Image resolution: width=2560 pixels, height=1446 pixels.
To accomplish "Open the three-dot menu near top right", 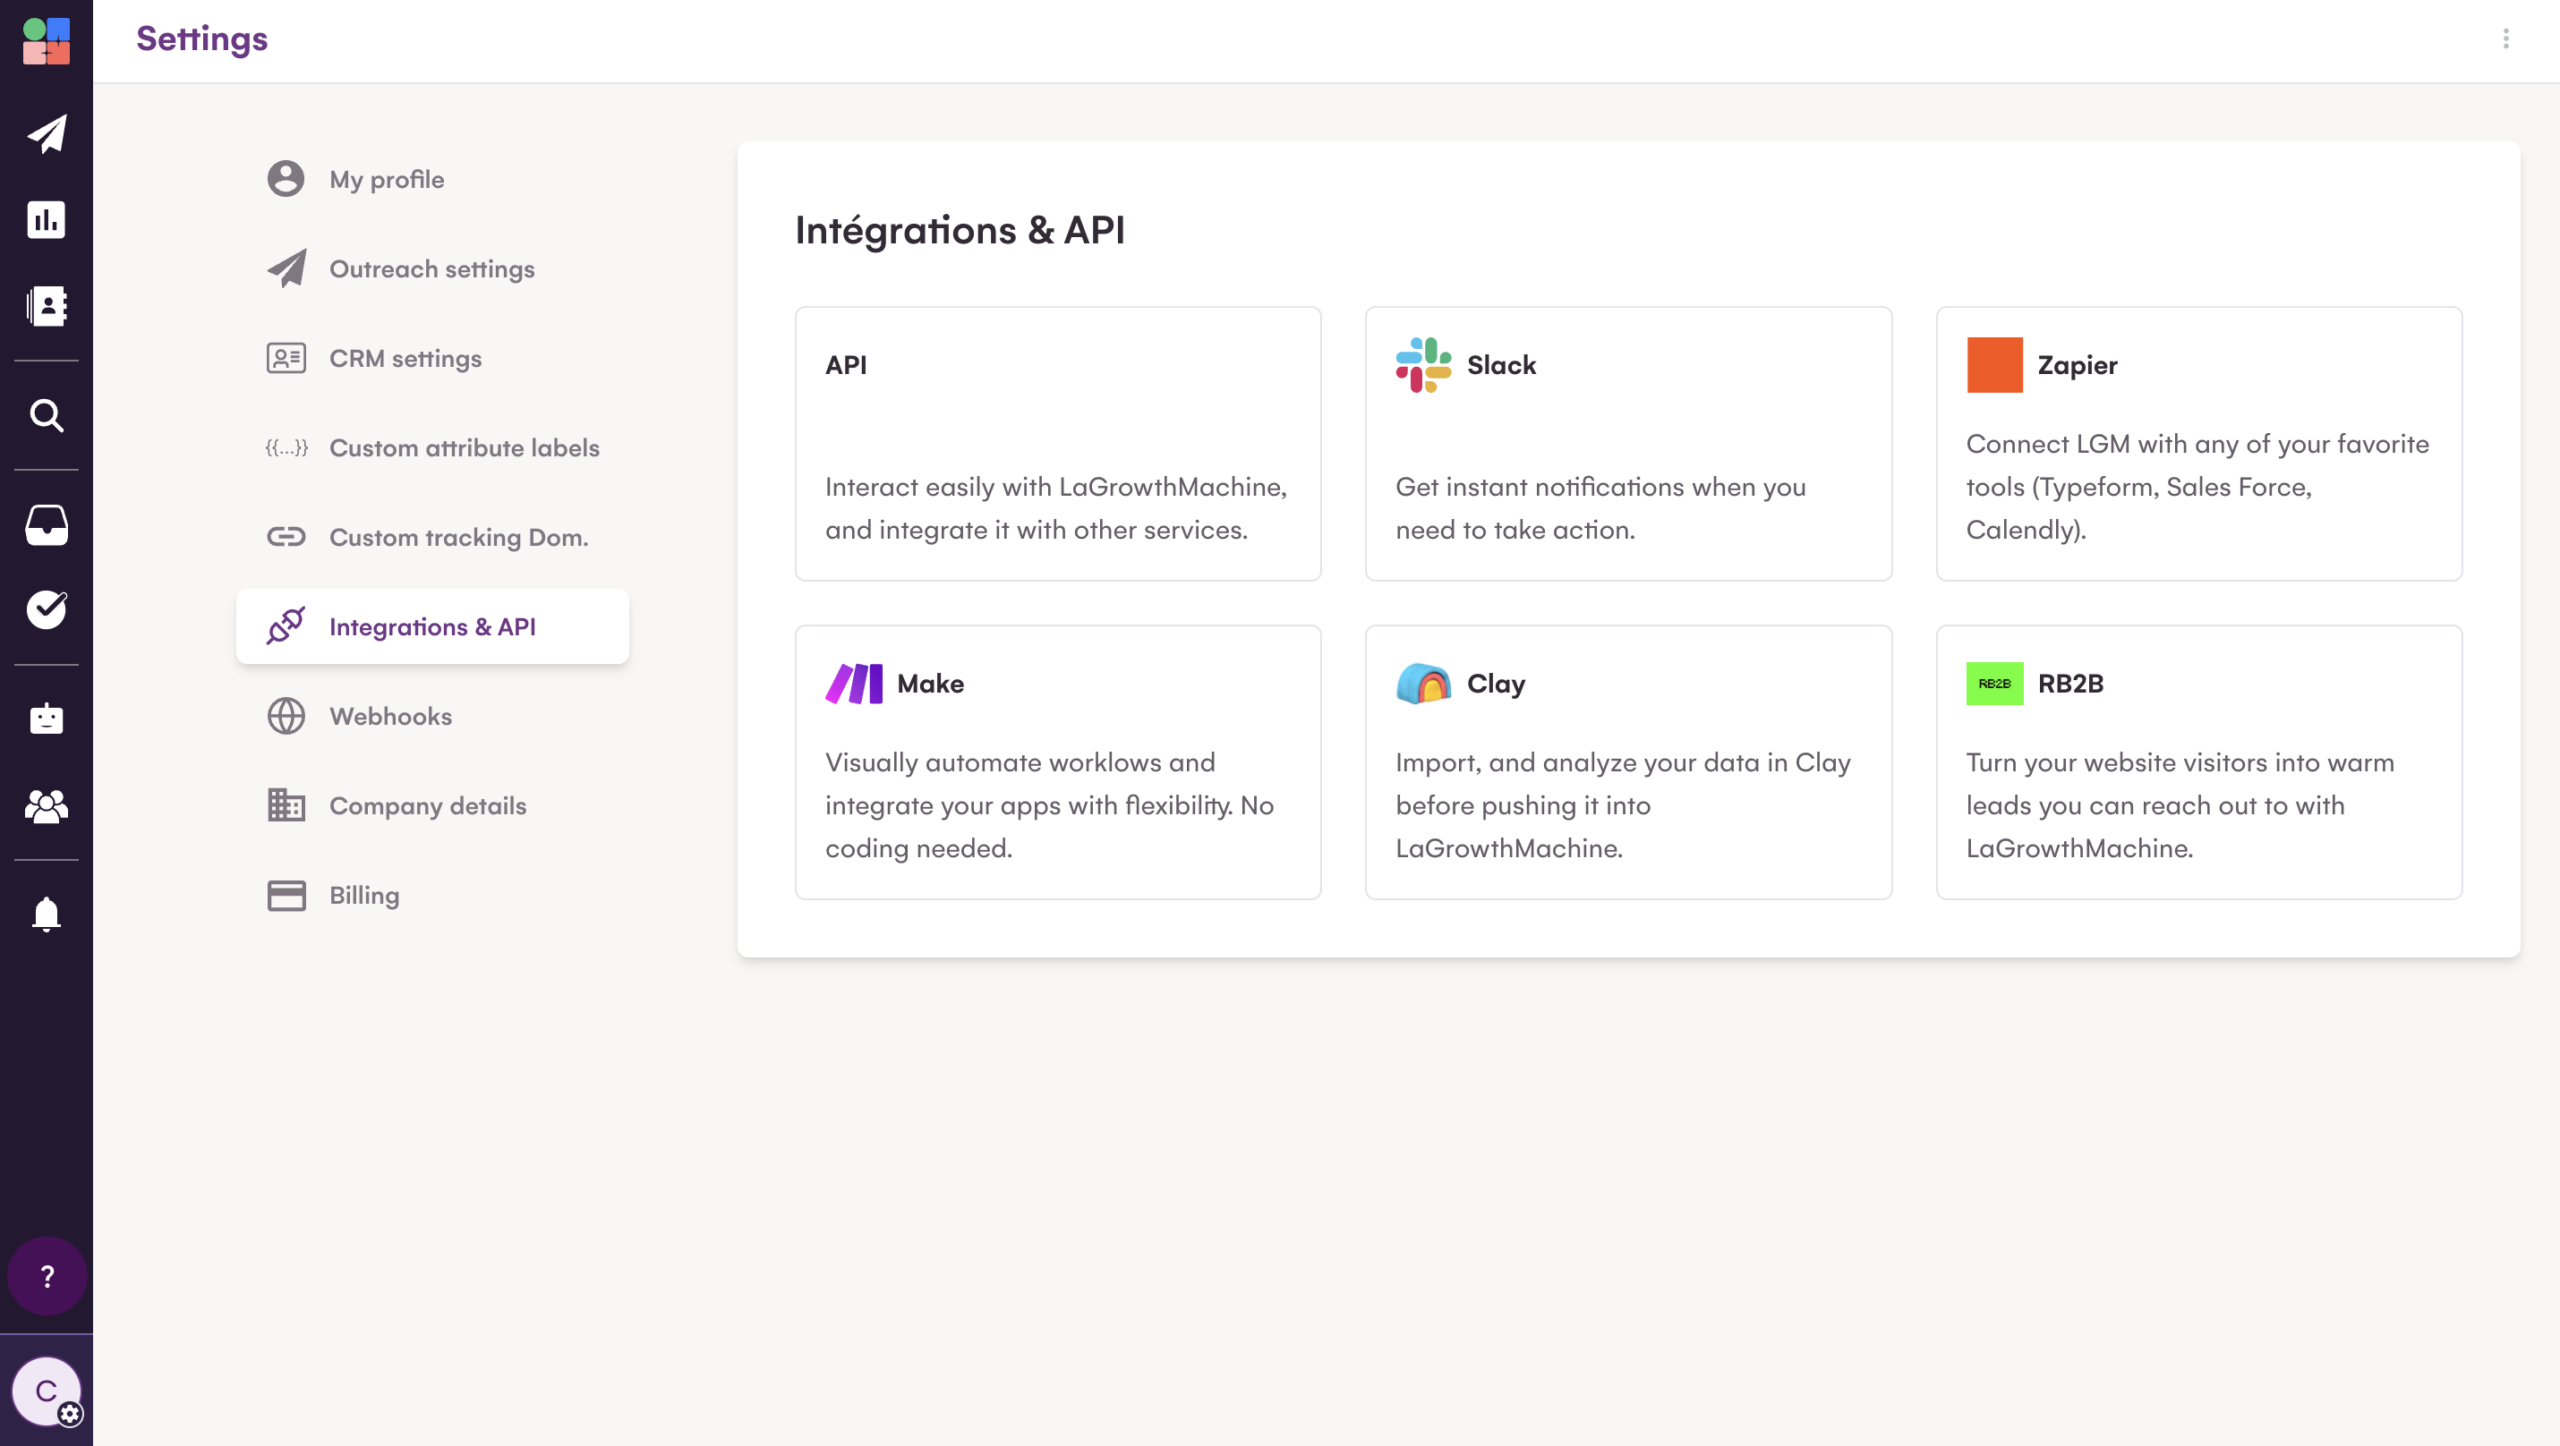I will pyautogui.click(x=2505, y=38).
